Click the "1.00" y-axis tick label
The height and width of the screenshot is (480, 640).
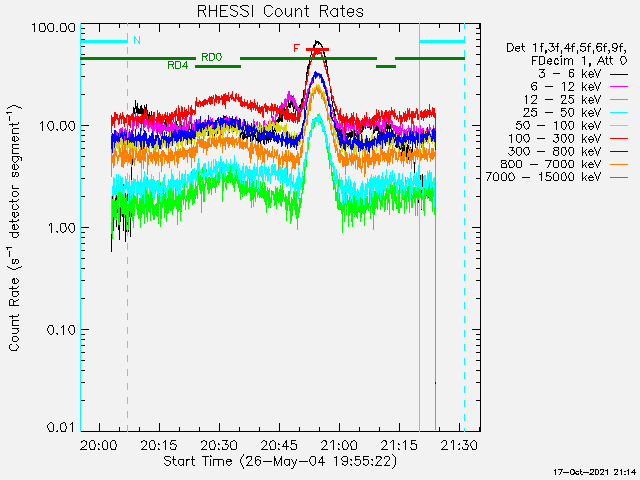click(62, 228)
